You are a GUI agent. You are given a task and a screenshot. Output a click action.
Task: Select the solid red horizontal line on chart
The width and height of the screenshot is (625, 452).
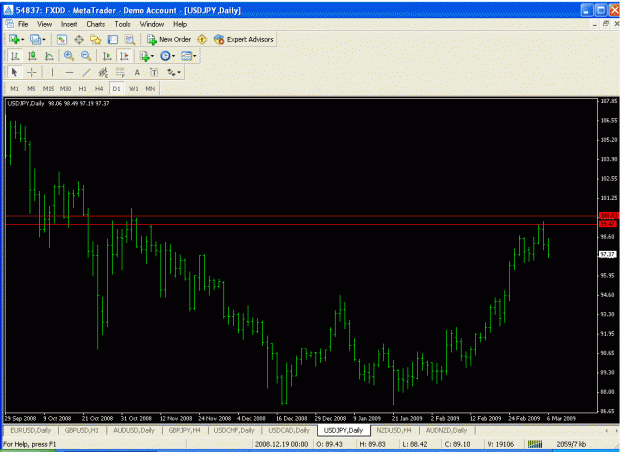tap(301, 225)
